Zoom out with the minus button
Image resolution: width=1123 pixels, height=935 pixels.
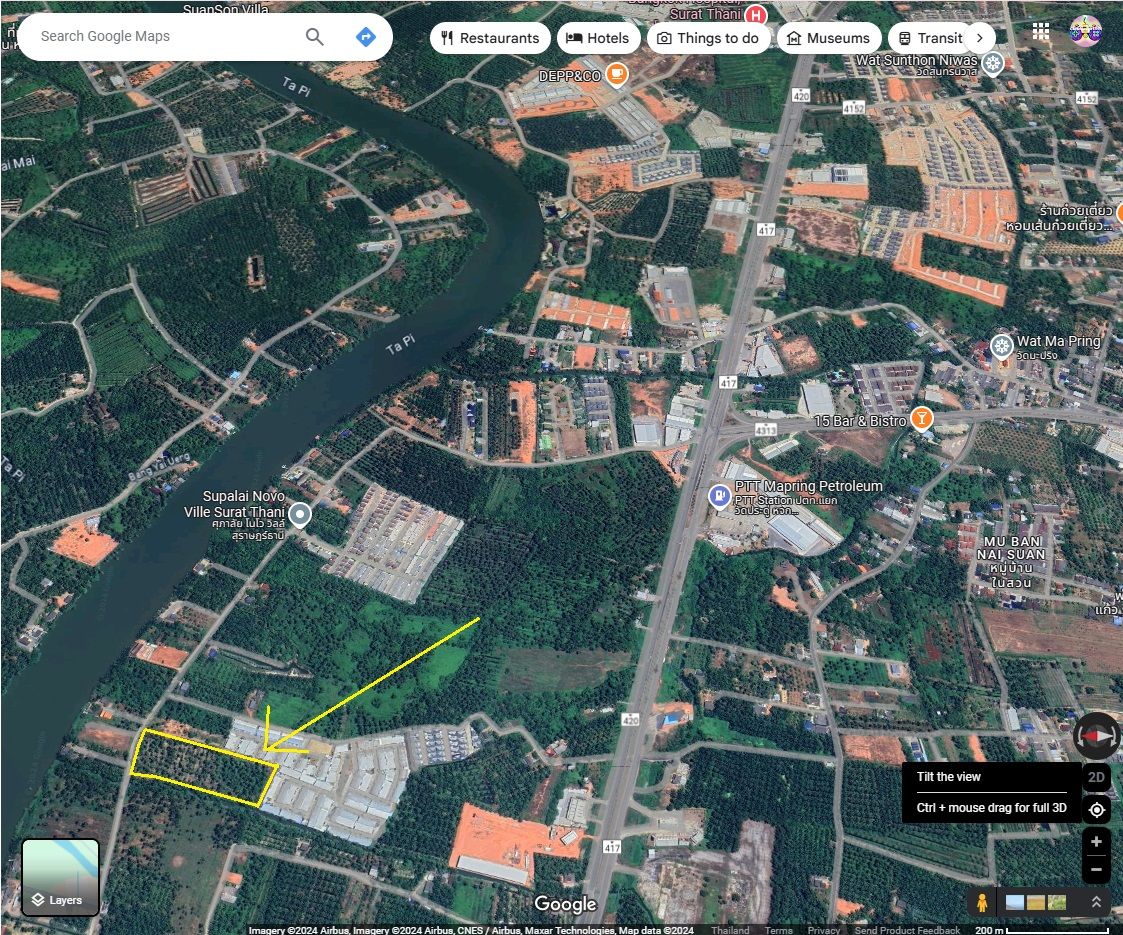click(1096, 870)
